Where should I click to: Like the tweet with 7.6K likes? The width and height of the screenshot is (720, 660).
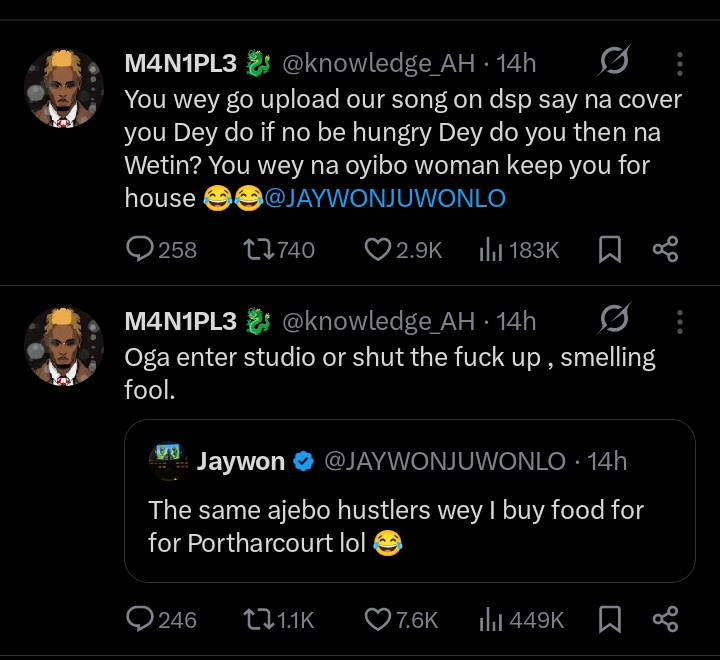(x=377, y=620)
